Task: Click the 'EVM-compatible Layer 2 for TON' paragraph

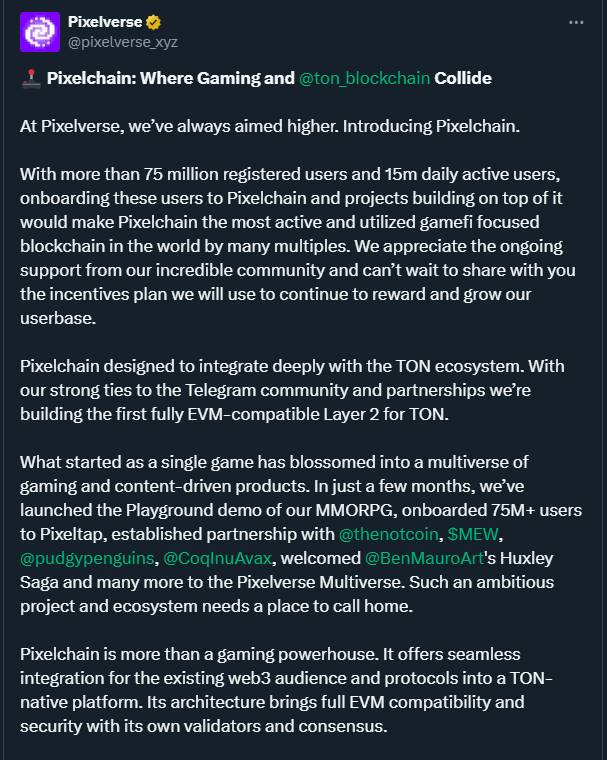Action: (x=292, y=390)
